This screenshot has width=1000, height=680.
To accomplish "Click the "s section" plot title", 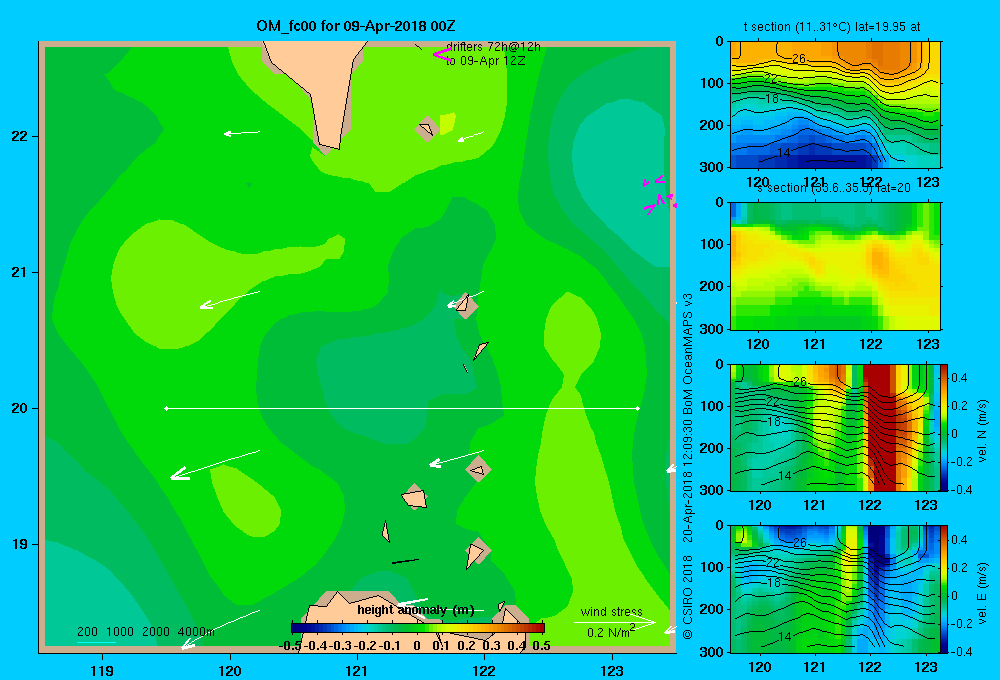I will 833,188.
